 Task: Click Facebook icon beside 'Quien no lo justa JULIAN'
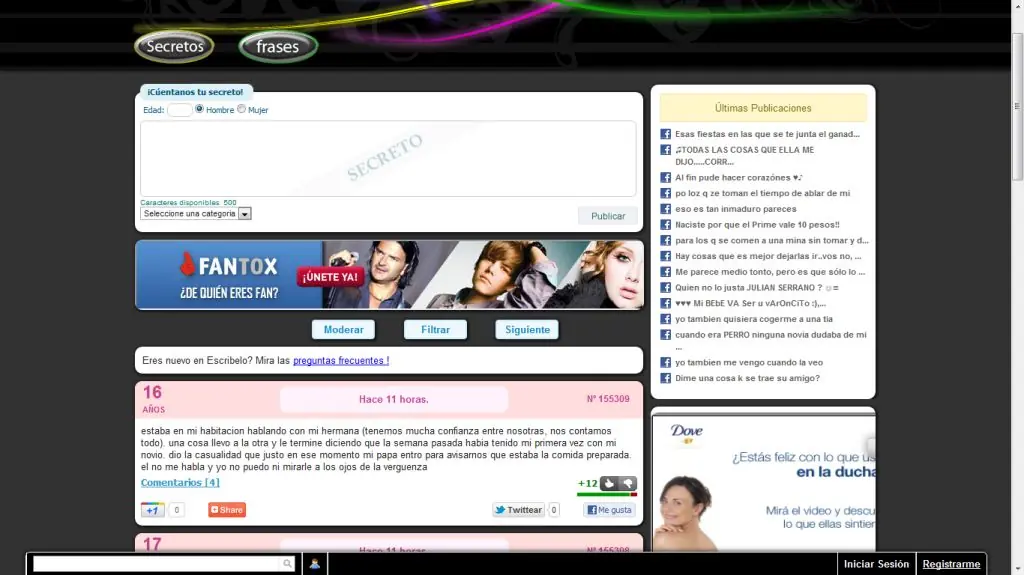click(665, 288)
